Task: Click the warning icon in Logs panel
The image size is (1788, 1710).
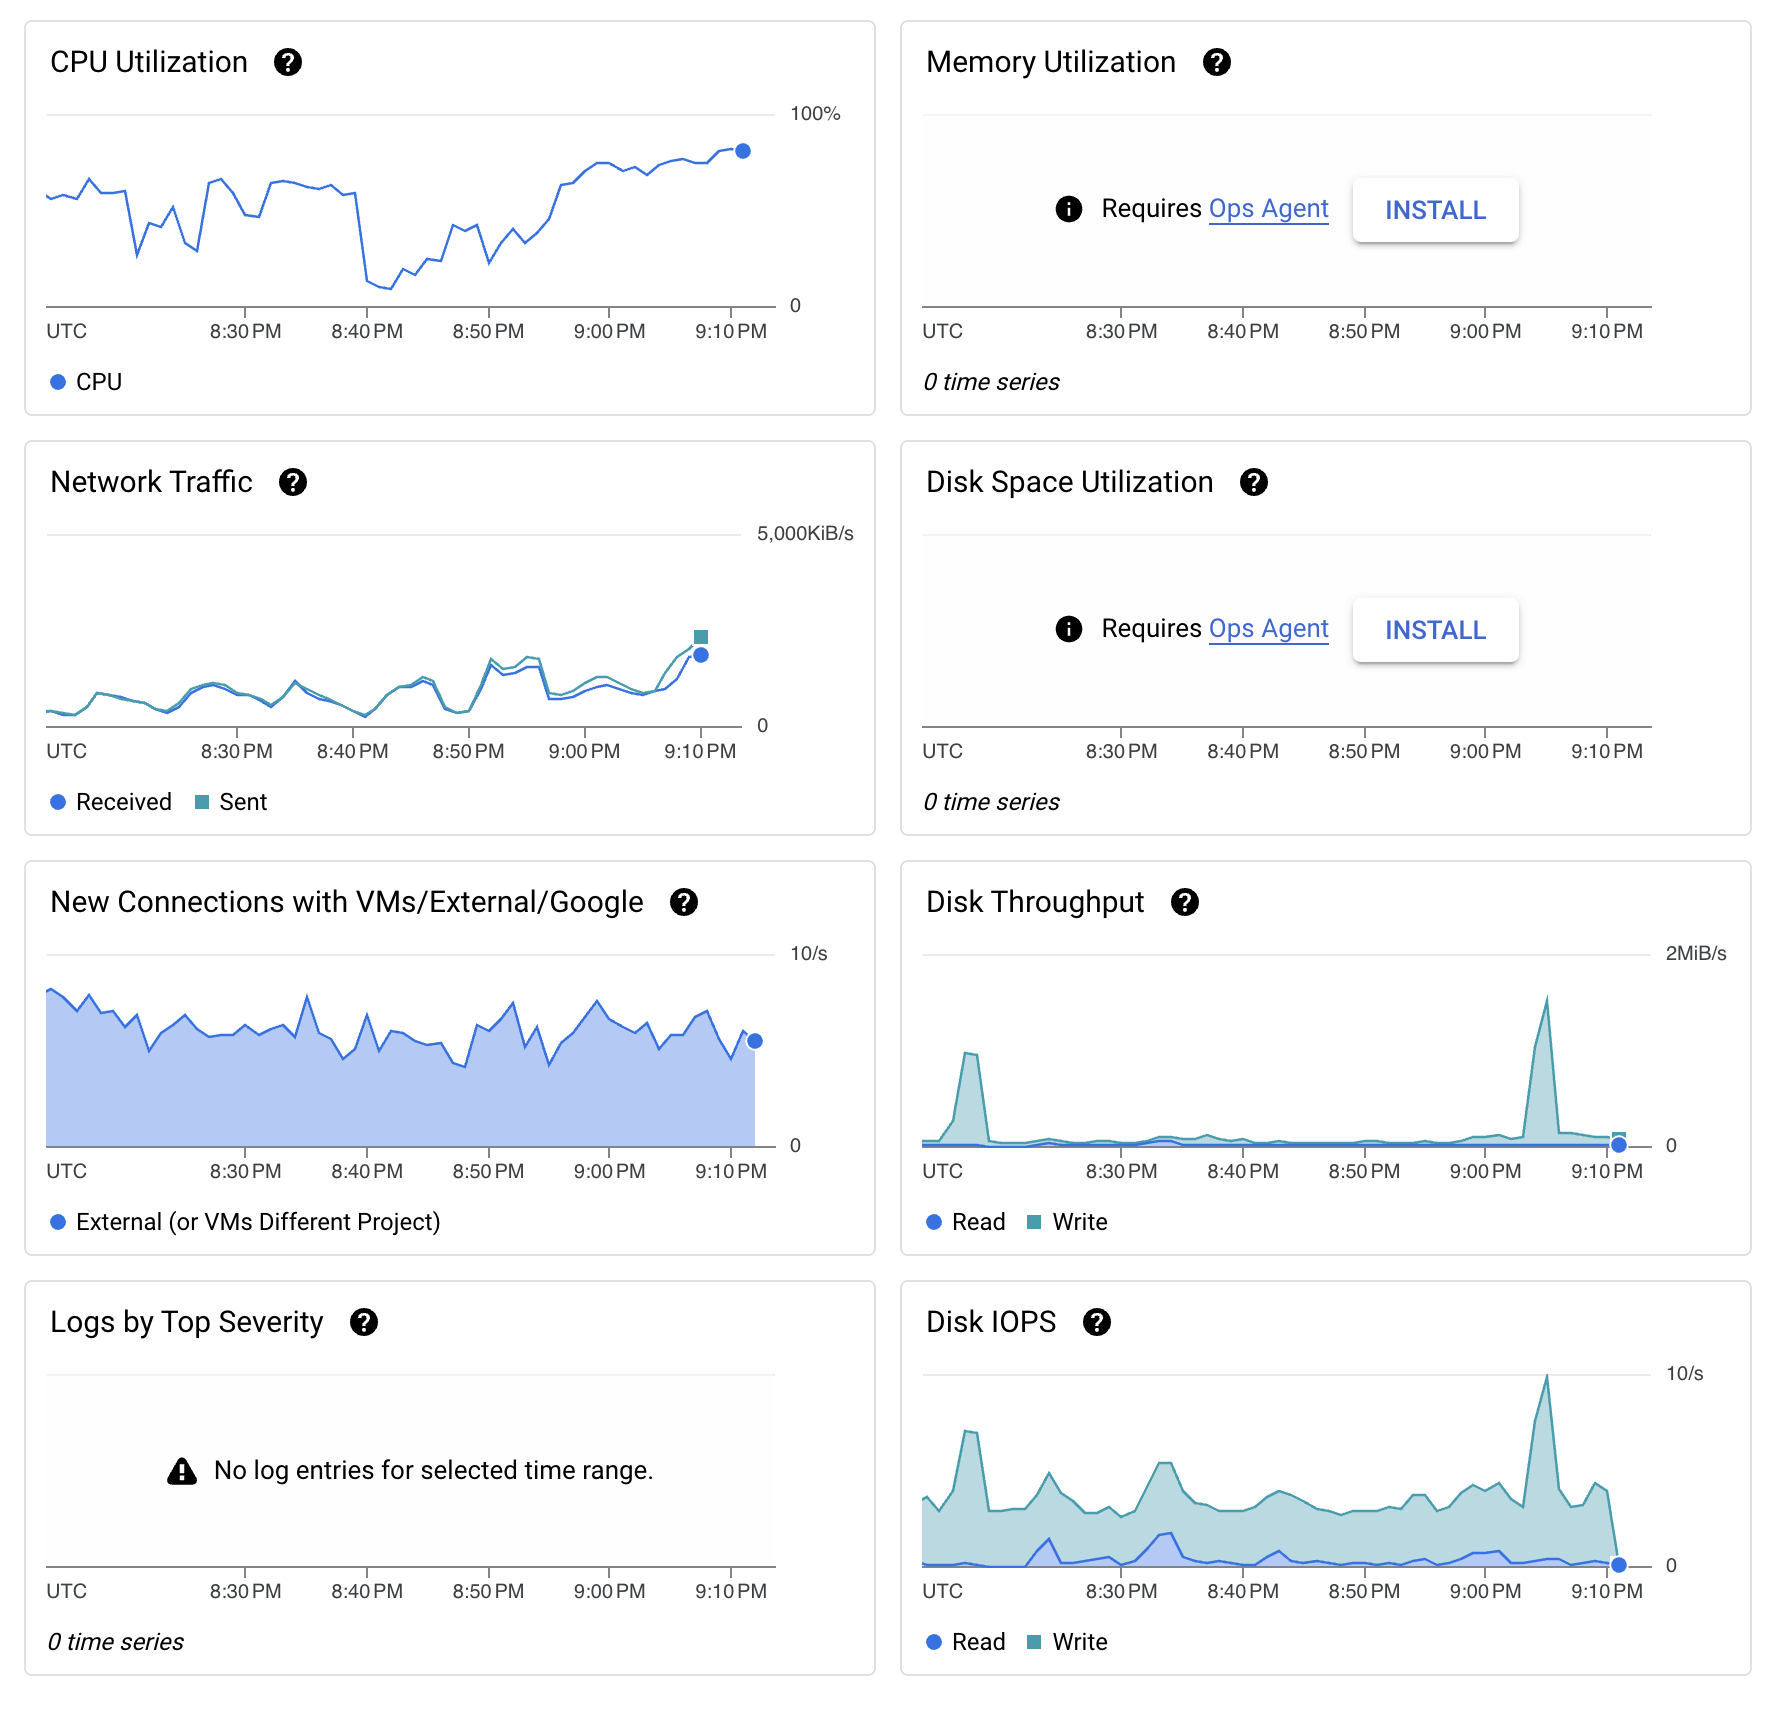Action: coord(182,1471)
